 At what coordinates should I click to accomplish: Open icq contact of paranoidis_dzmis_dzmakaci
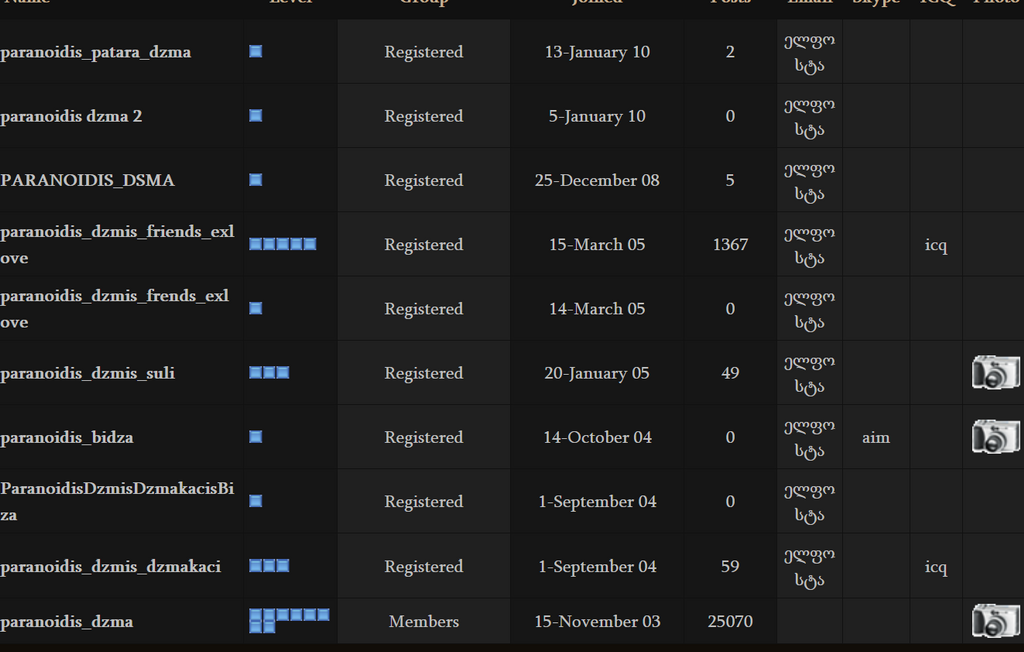[x=935, y=566]
